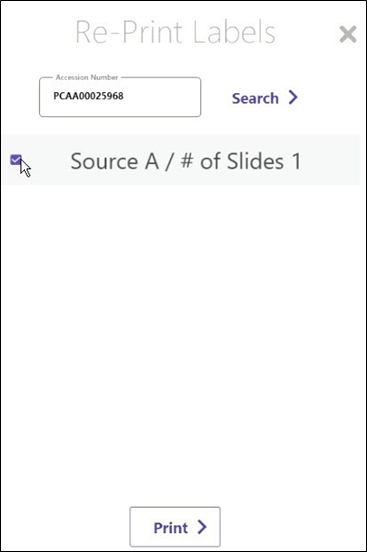
Task: Click the PCAA00025968 accession value text
Action: coord(88,96)
